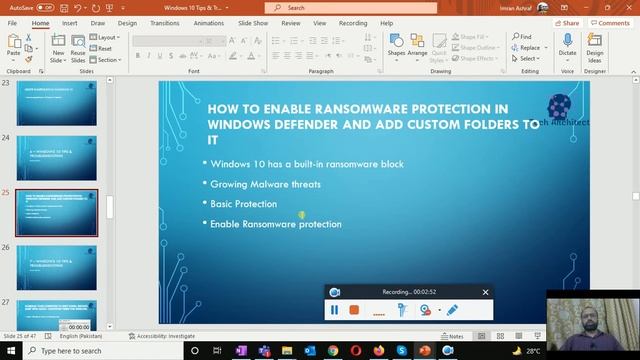Click the Dictate microphone icon
Image resolution: width=640 pixels, height=360 pixels.
pyautogui.click(x=567, y=41)
